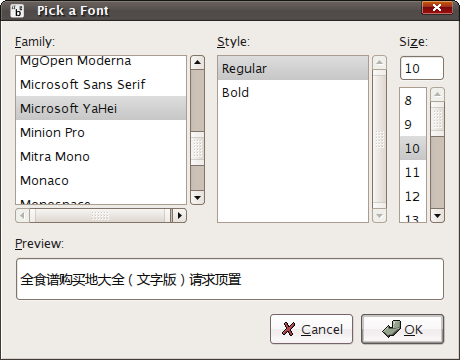Select Microsoft Sans Serif in Family list
460x360 pixels.
(101, 84)
